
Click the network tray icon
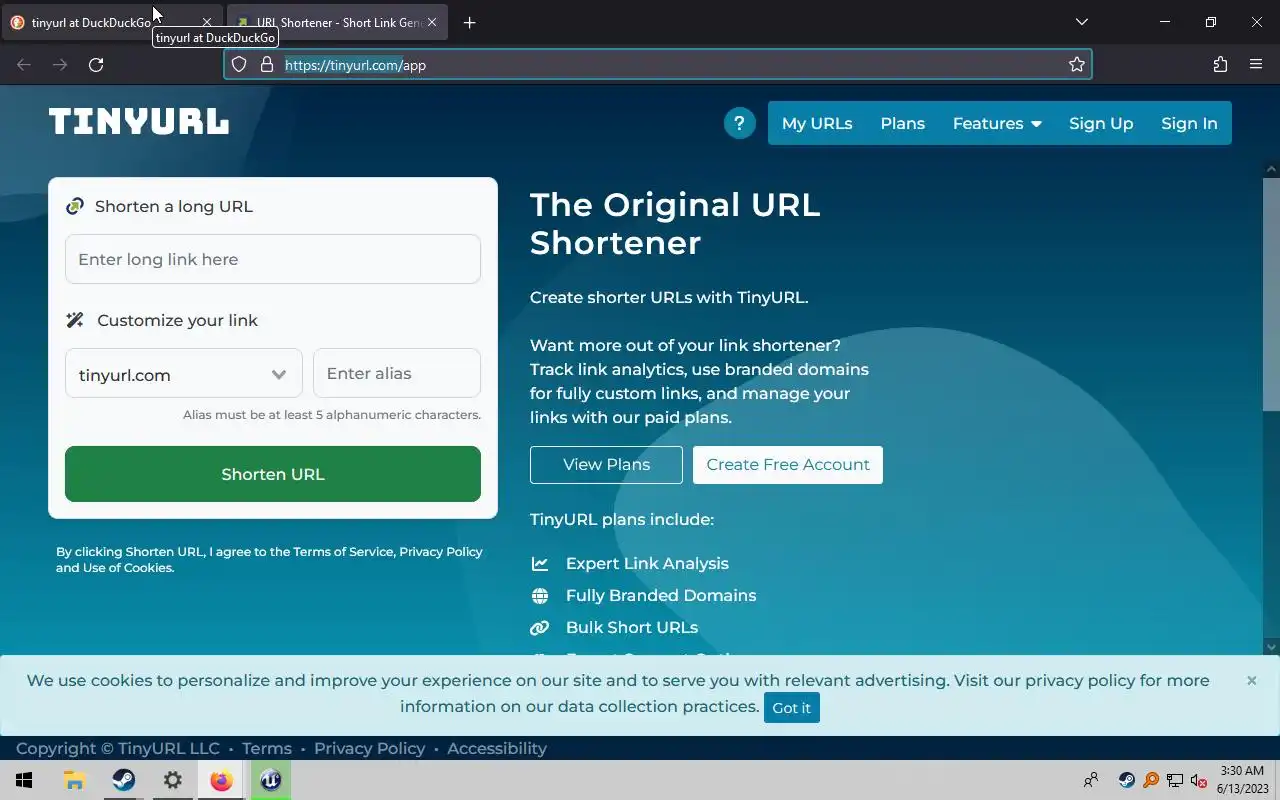1175,780
